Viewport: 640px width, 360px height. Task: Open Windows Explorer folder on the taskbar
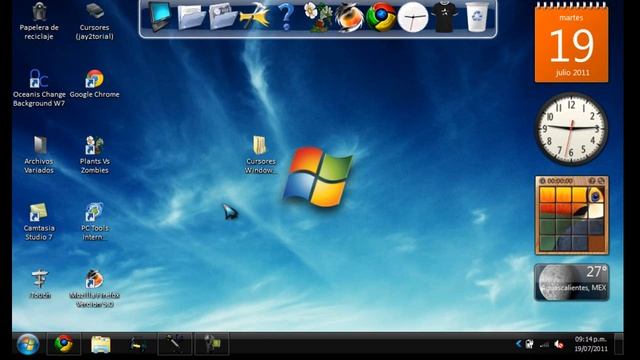pos(100,344)
